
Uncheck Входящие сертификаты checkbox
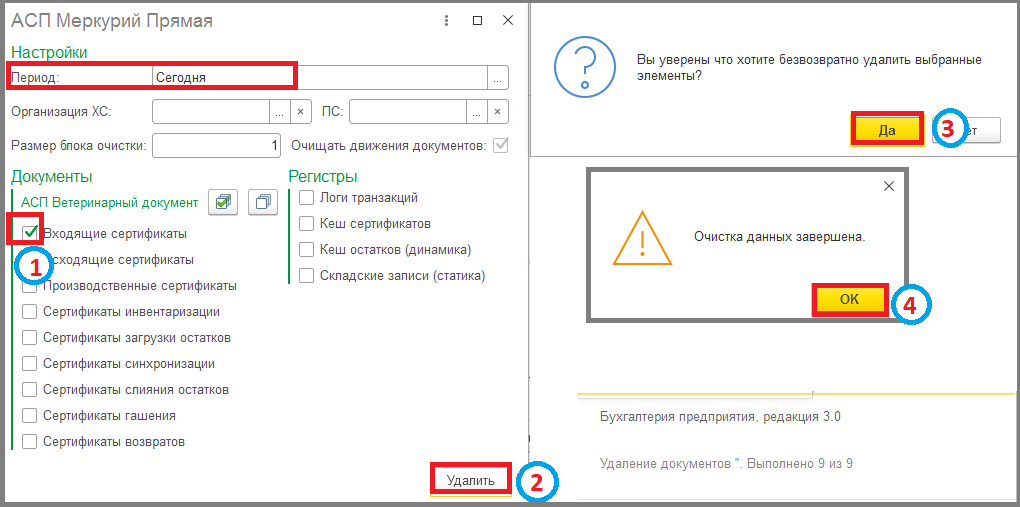29,232
